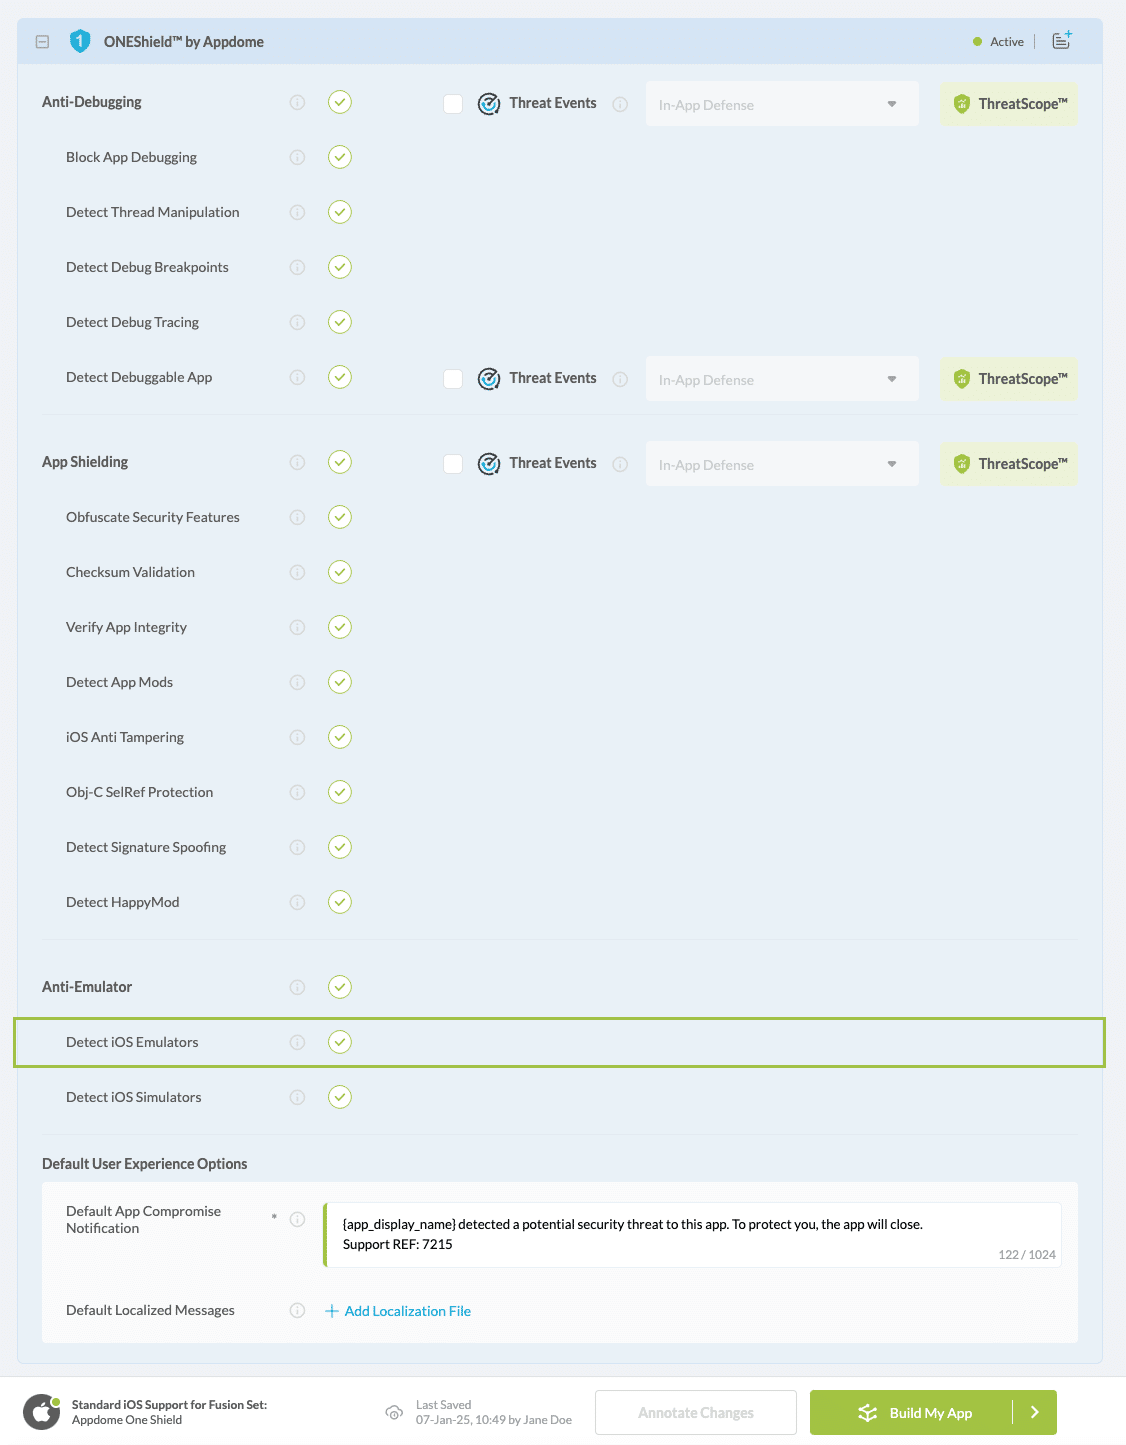
Task: Click the globe icon next to Last Saved
Action: (394, 1413)
